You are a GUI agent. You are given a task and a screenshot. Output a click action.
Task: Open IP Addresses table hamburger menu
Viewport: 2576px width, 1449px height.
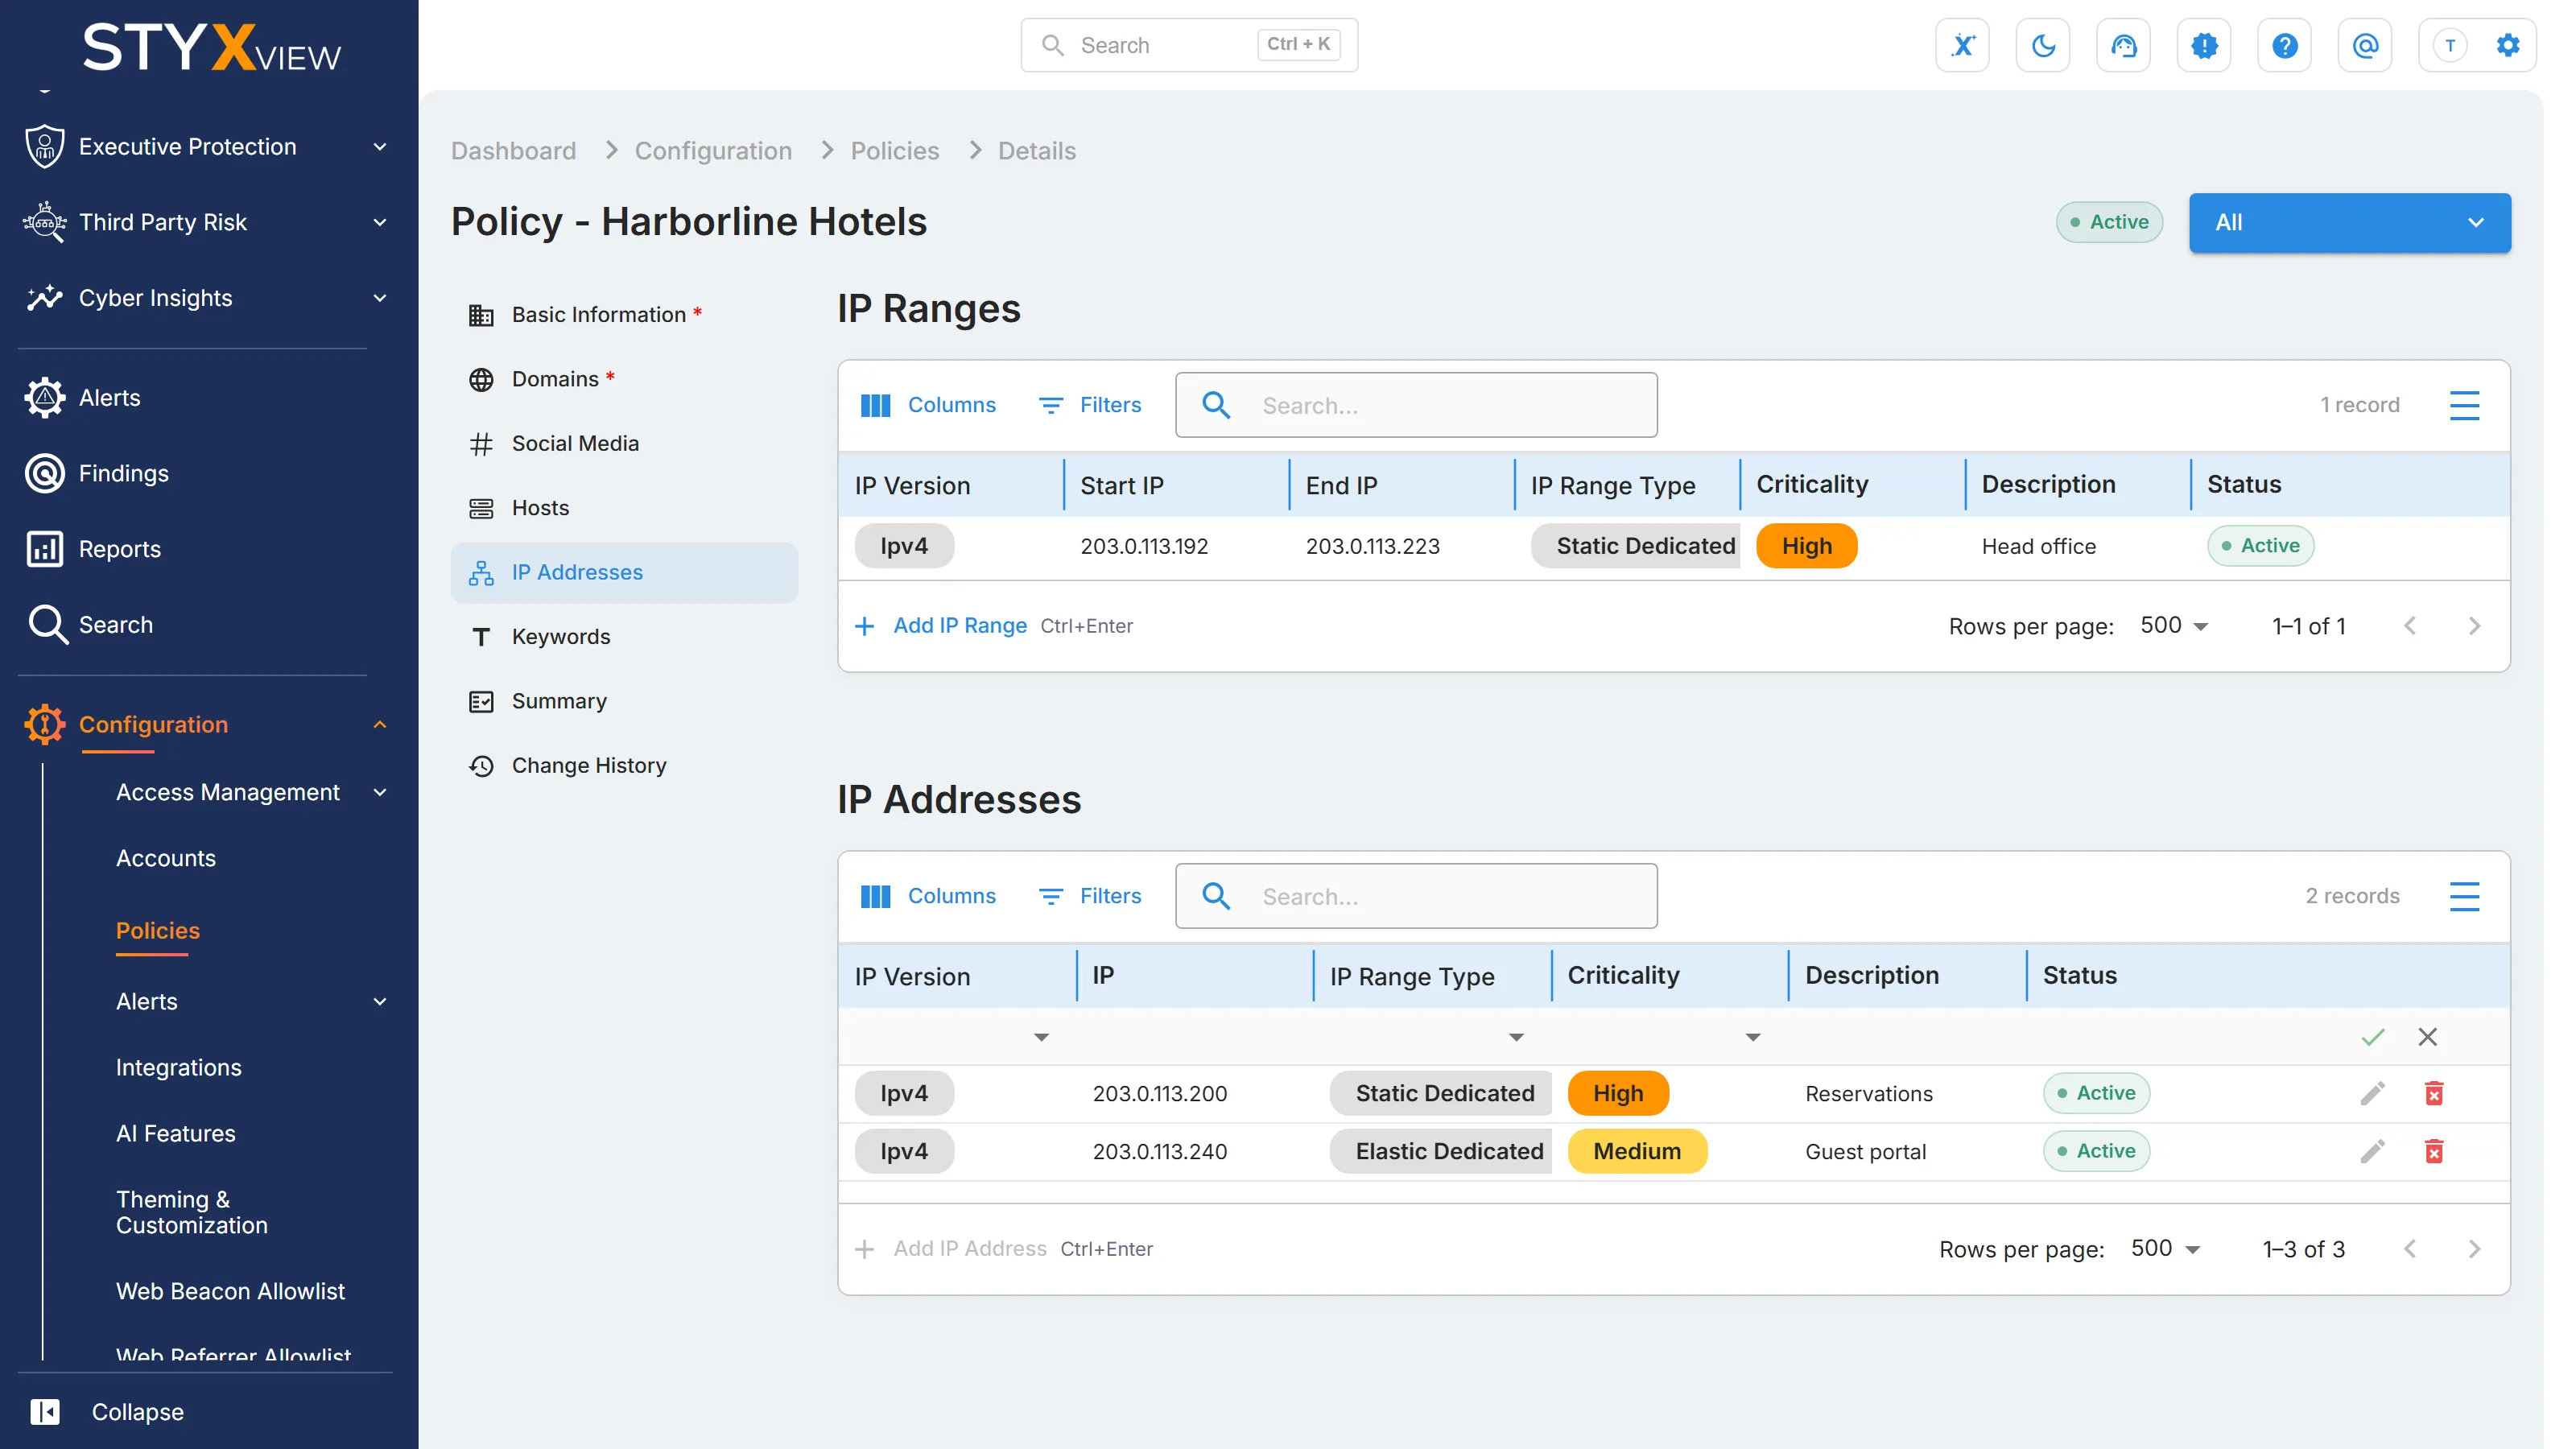pos(2464,896)
